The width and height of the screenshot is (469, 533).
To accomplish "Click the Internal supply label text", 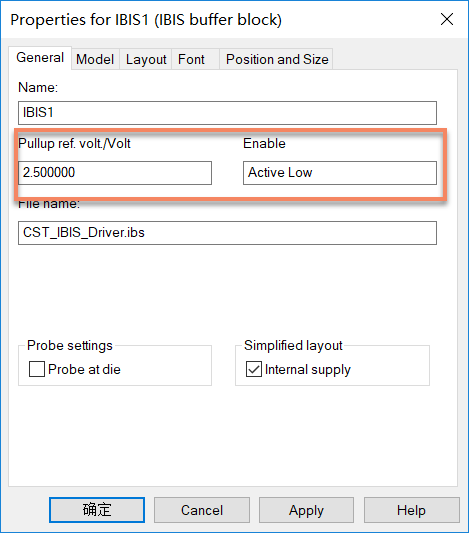I will pos(308,370).
